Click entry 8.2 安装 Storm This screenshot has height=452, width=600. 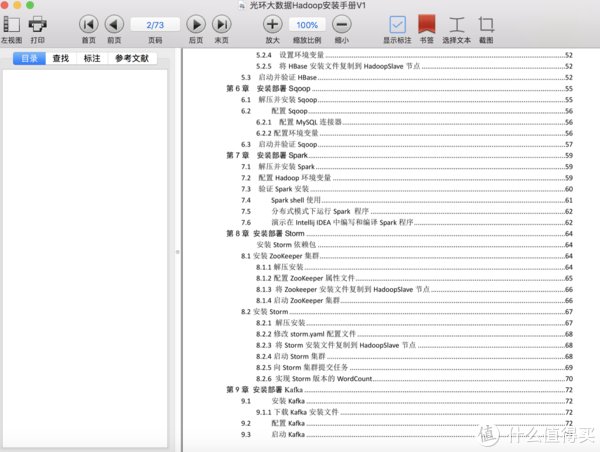click(407, 312)
